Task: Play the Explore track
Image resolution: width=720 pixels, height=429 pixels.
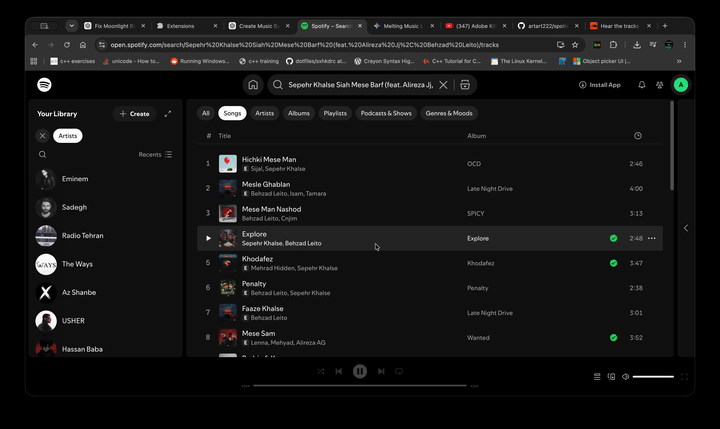Action: tap(208, 238)
